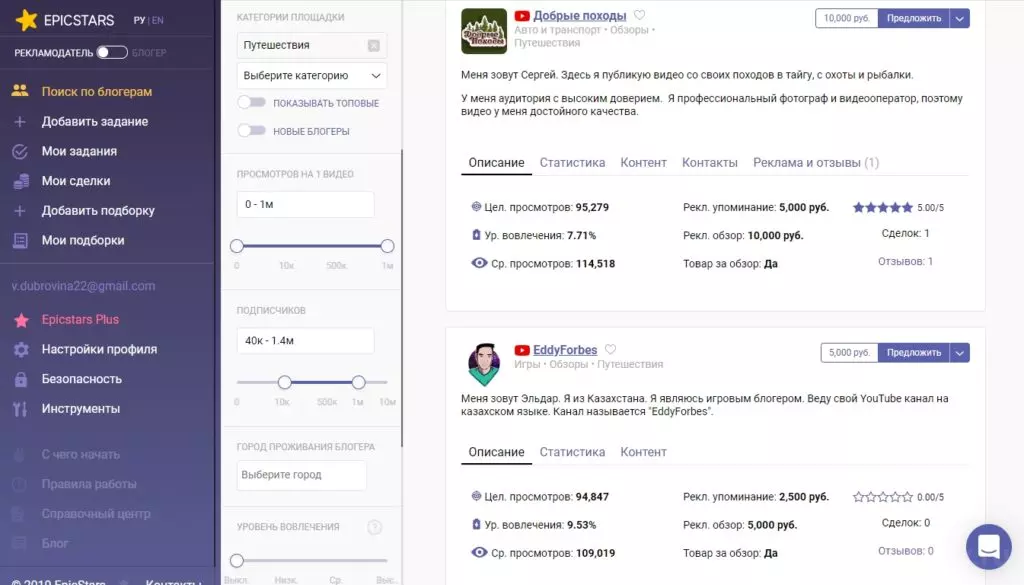Open the chat widget bubble
This screenshot has height=585, width=1024.
pyautogui.click(x=989, y=546)
